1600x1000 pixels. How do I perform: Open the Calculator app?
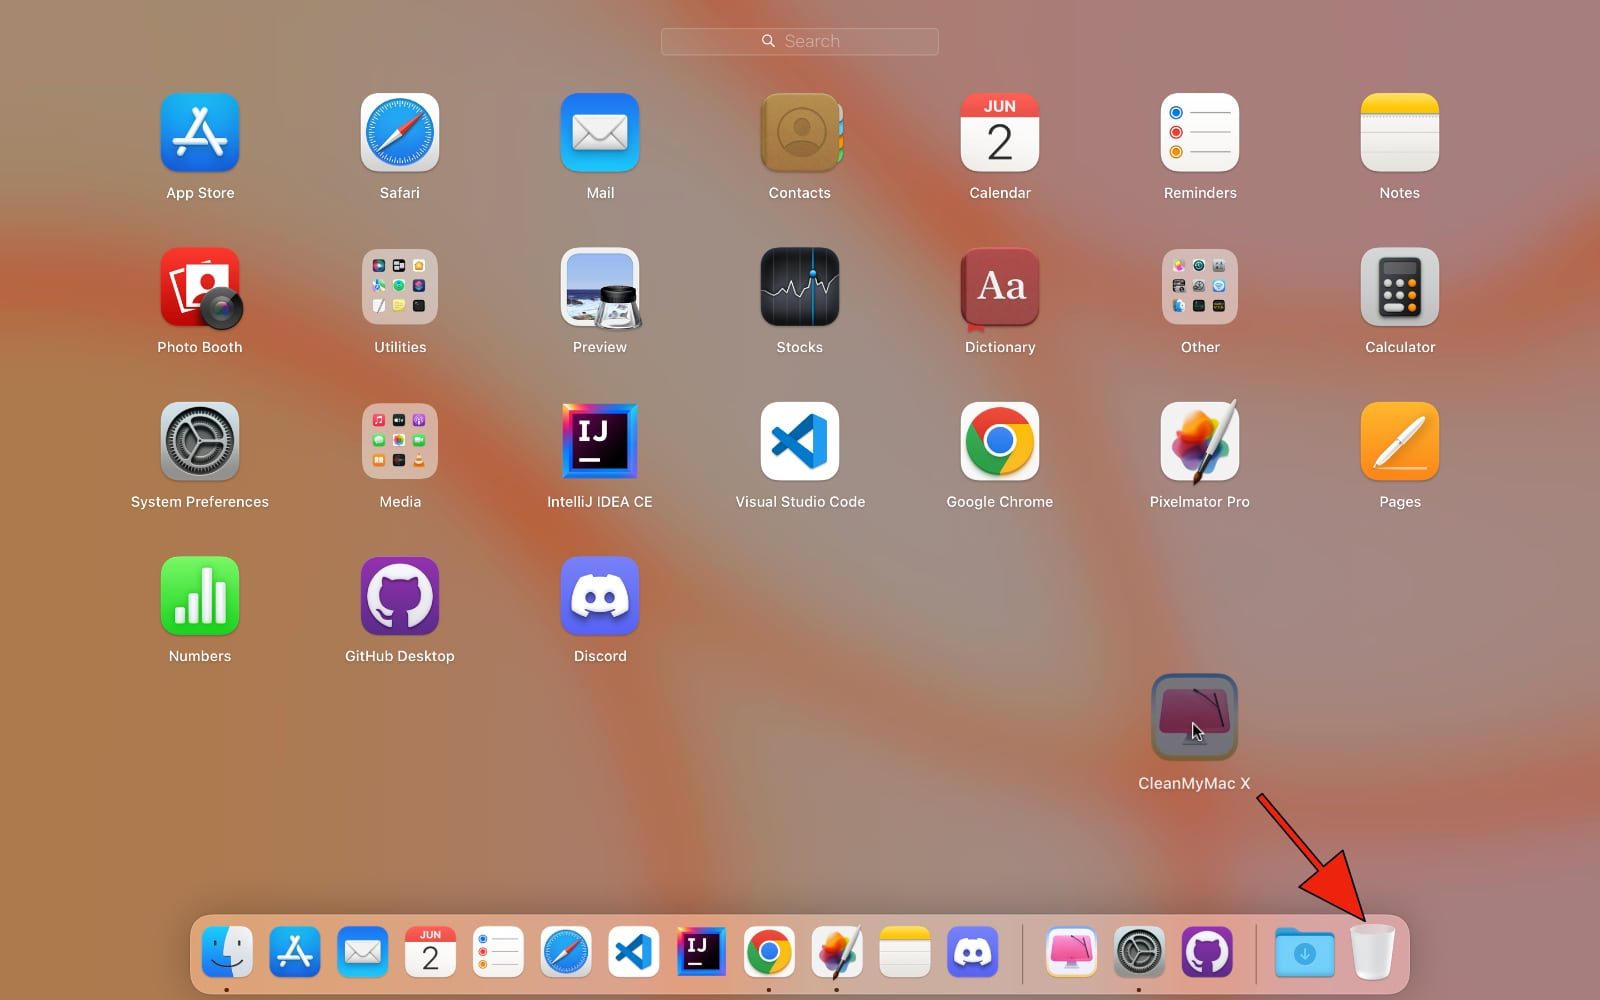point(1400,288)
